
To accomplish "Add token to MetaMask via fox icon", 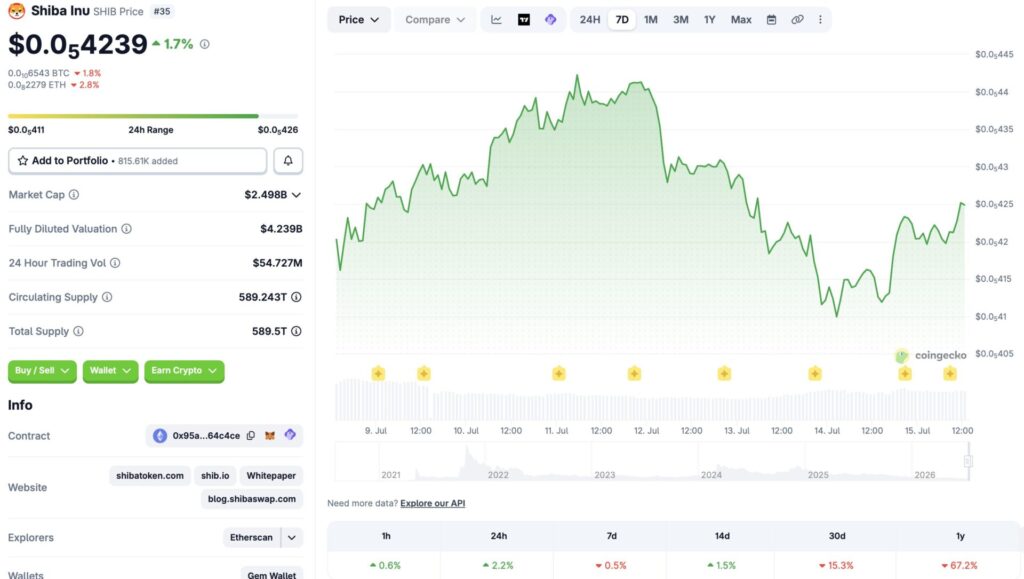I will pos(270,435).
